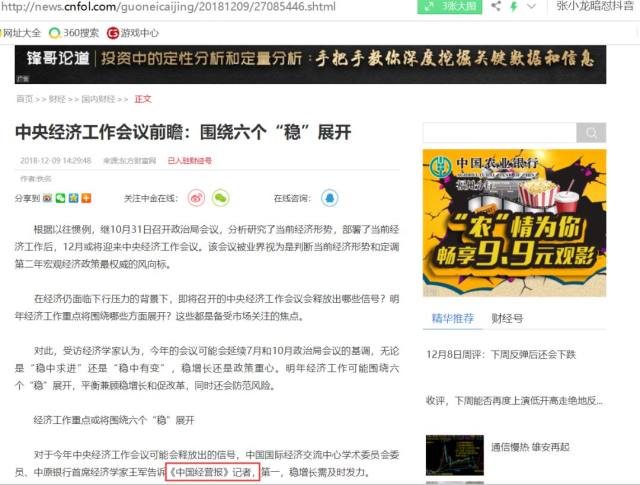Click the 《中国经营报》记者 text in the article
This screenshot has height=485, width=640.
pyautogui.click(x=212, y=472)
